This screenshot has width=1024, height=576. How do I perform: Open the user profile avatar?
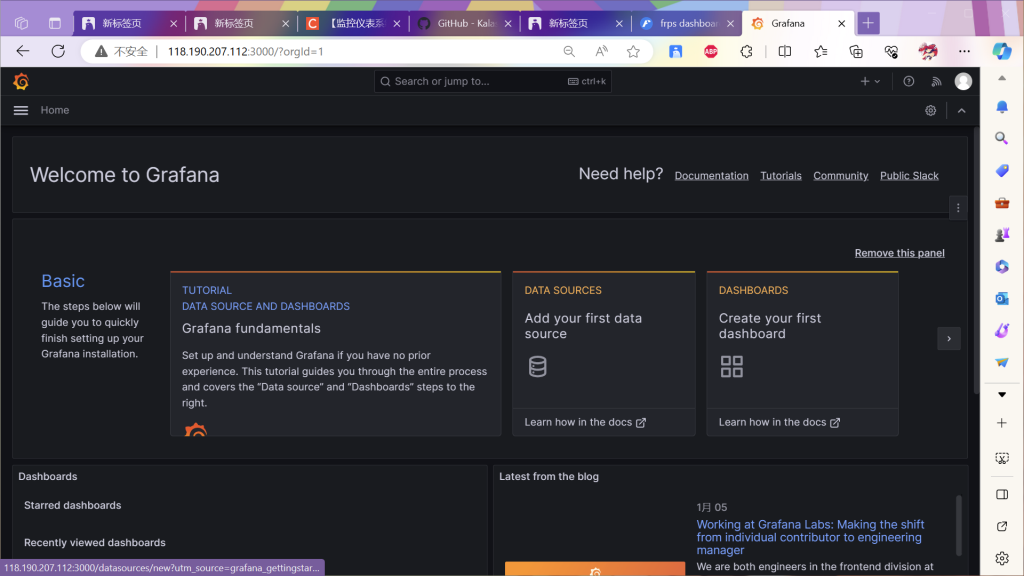click(963, 81)
